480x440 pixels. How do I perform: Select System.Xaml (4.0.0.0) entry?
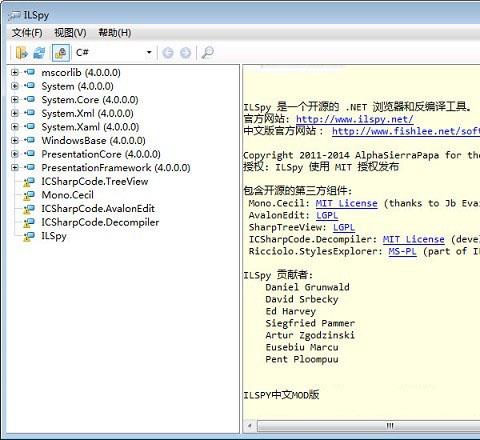click(90, 127)
